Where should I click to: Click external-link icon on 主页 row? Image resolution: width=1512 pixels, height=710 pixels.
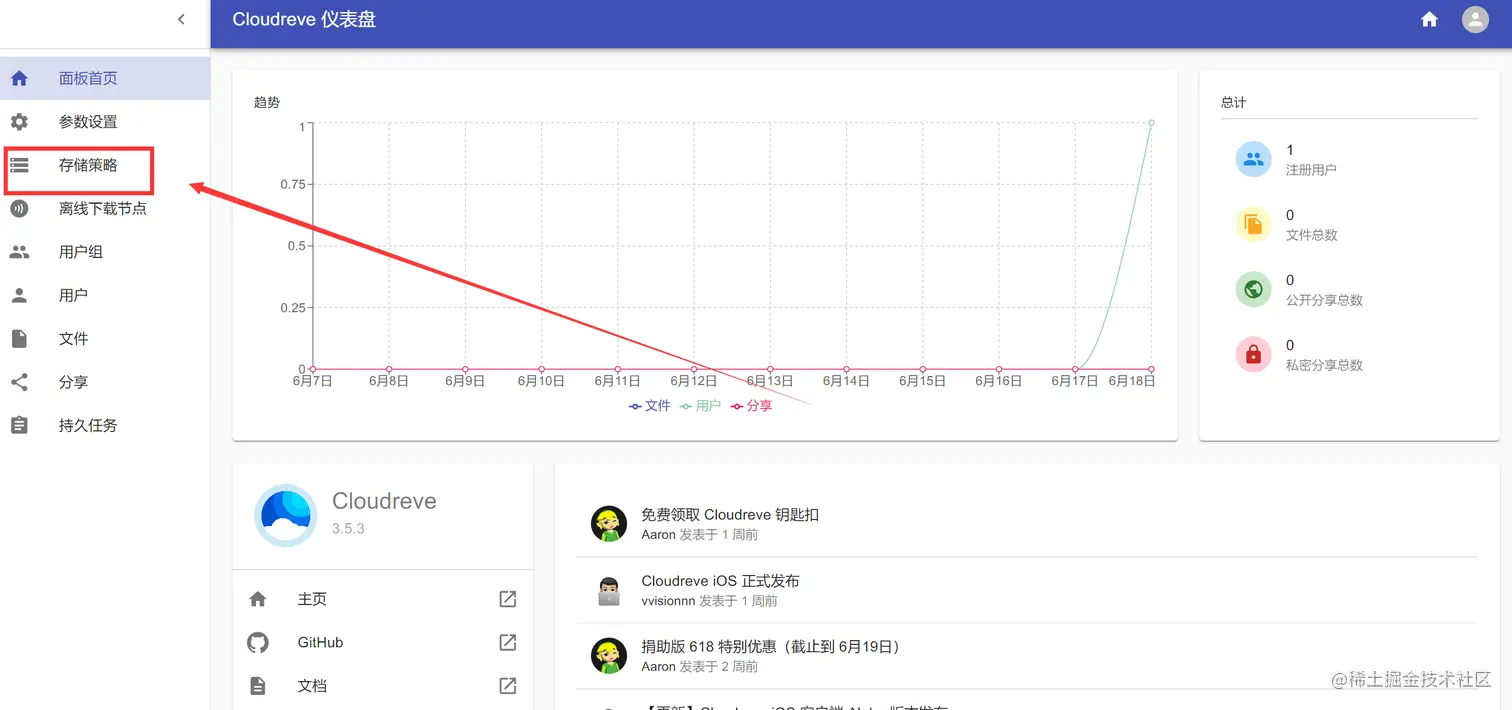click(508, 599)
